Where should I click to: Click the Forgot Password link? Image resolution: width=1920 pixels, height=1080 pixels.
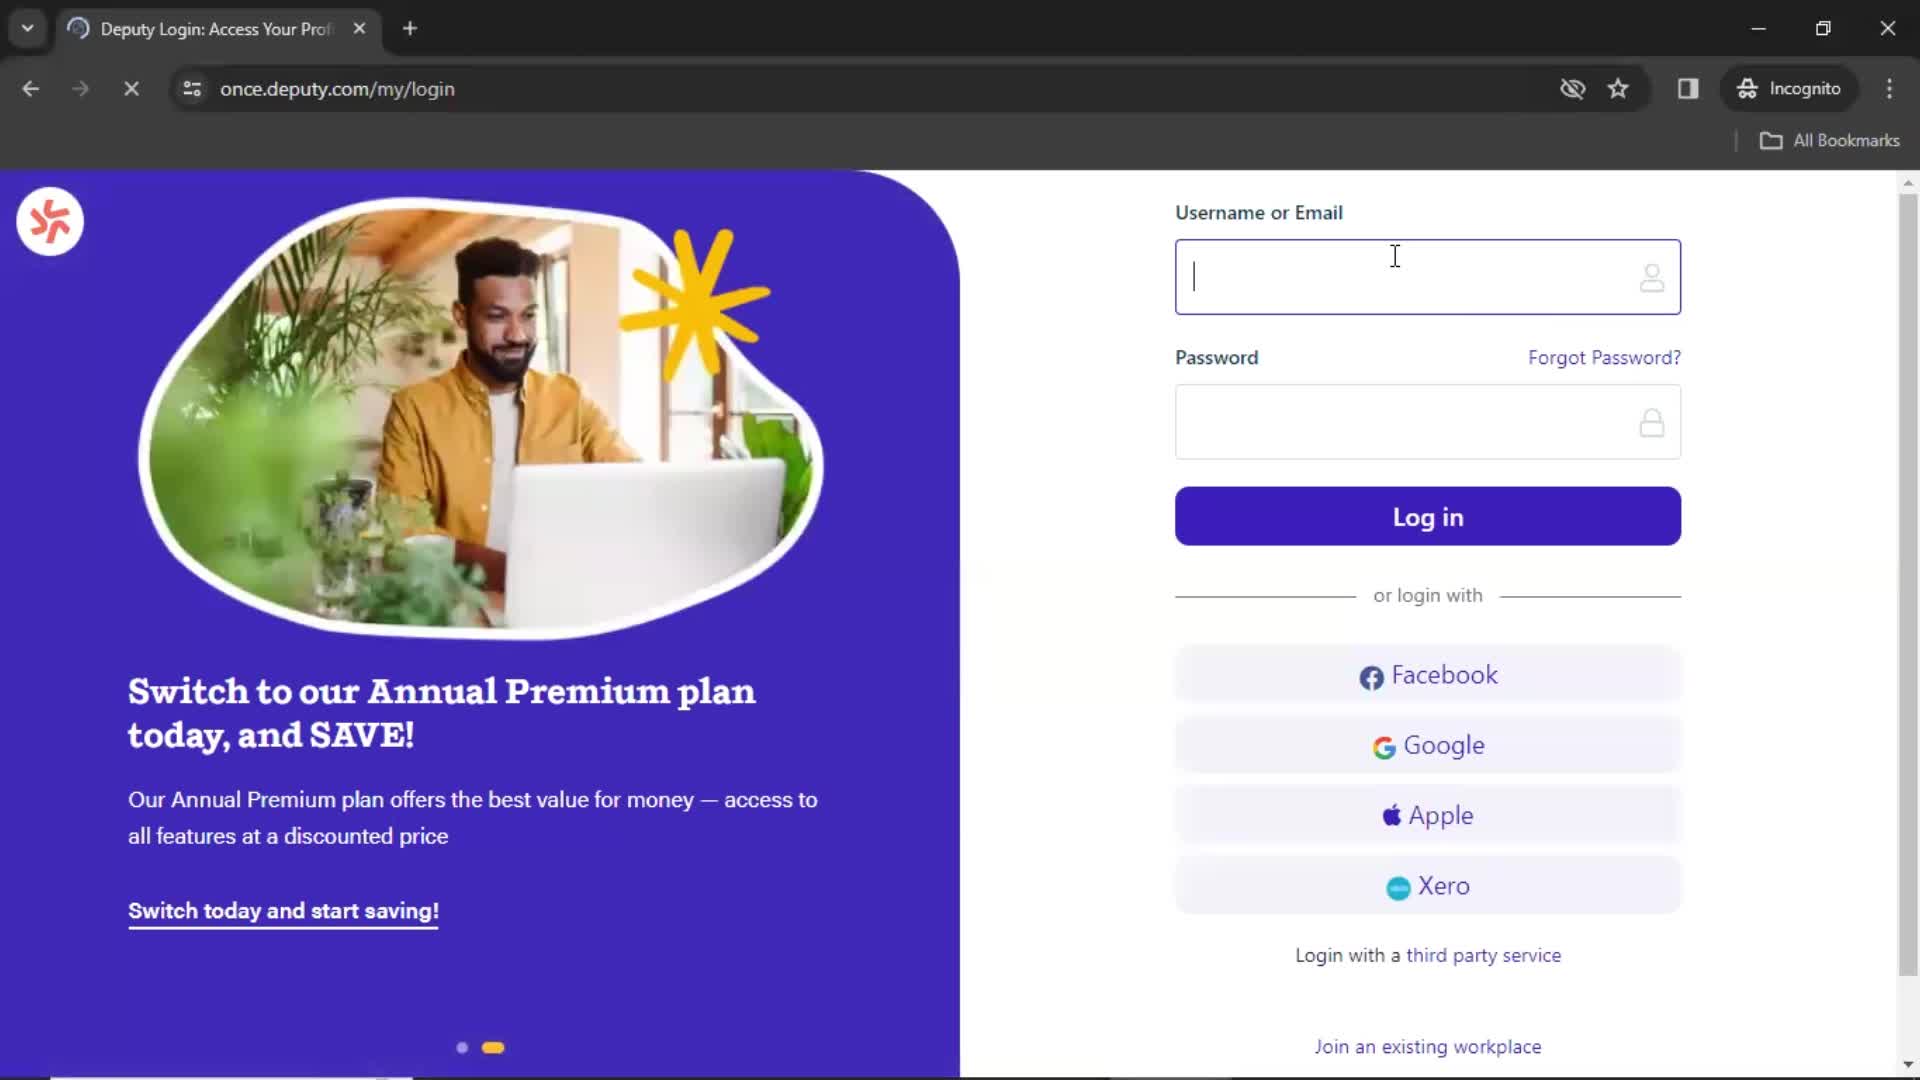point(1605,357)
